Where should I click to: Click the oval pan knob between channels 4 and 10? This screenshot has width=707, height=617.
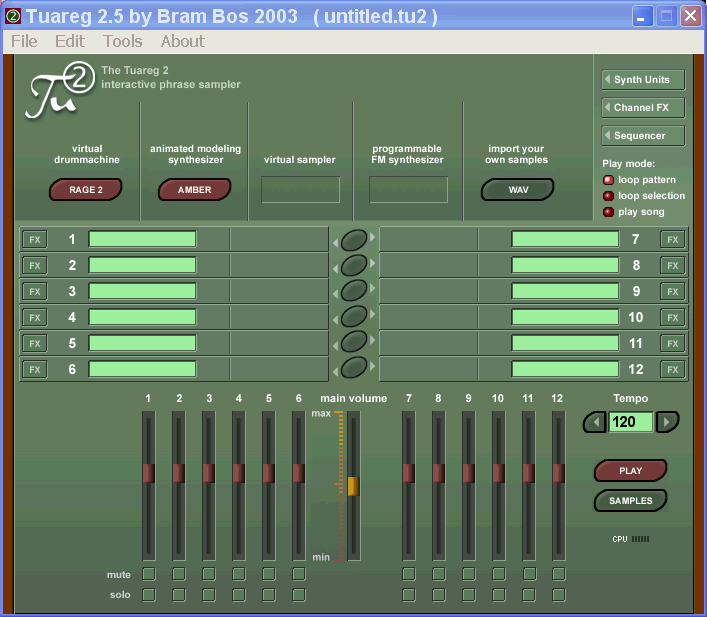[354, 316]
